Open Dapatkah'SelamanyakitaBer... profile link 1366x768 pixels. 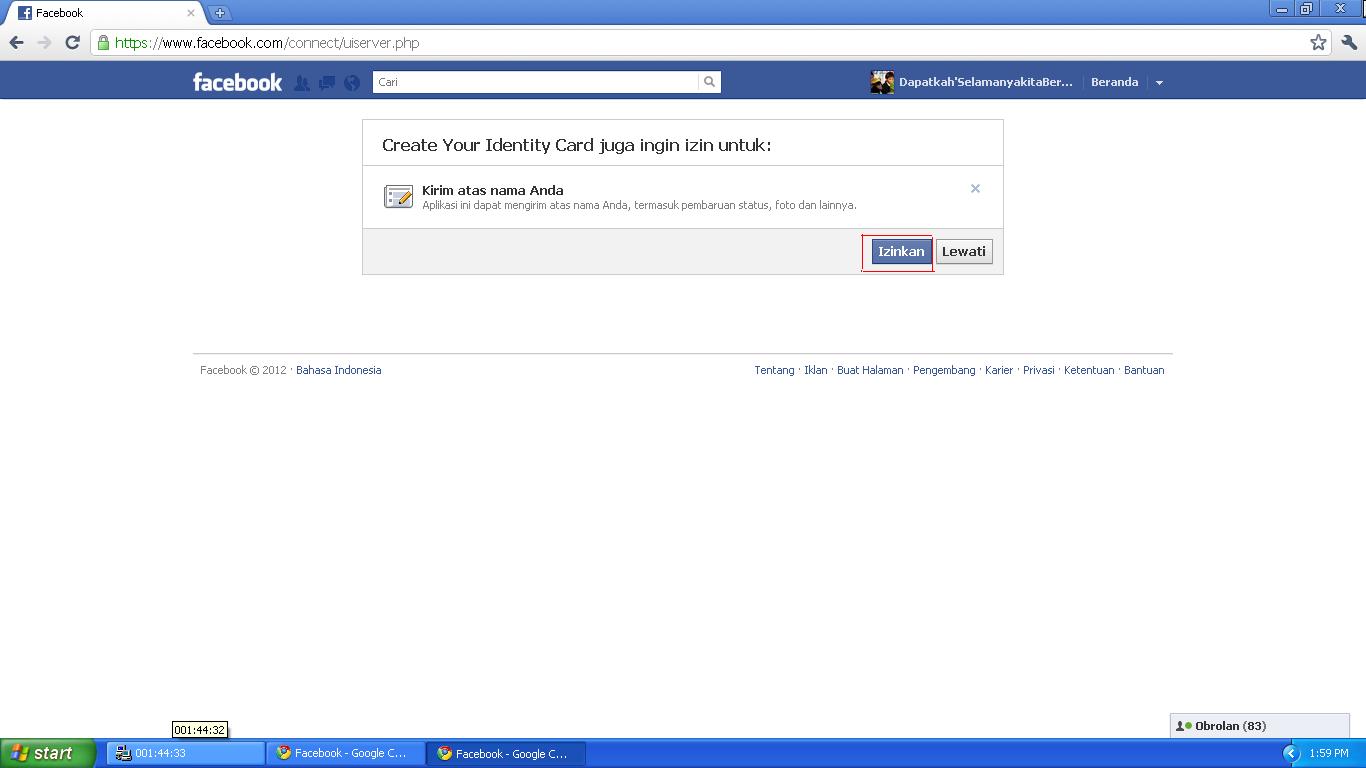pos(985,82)
